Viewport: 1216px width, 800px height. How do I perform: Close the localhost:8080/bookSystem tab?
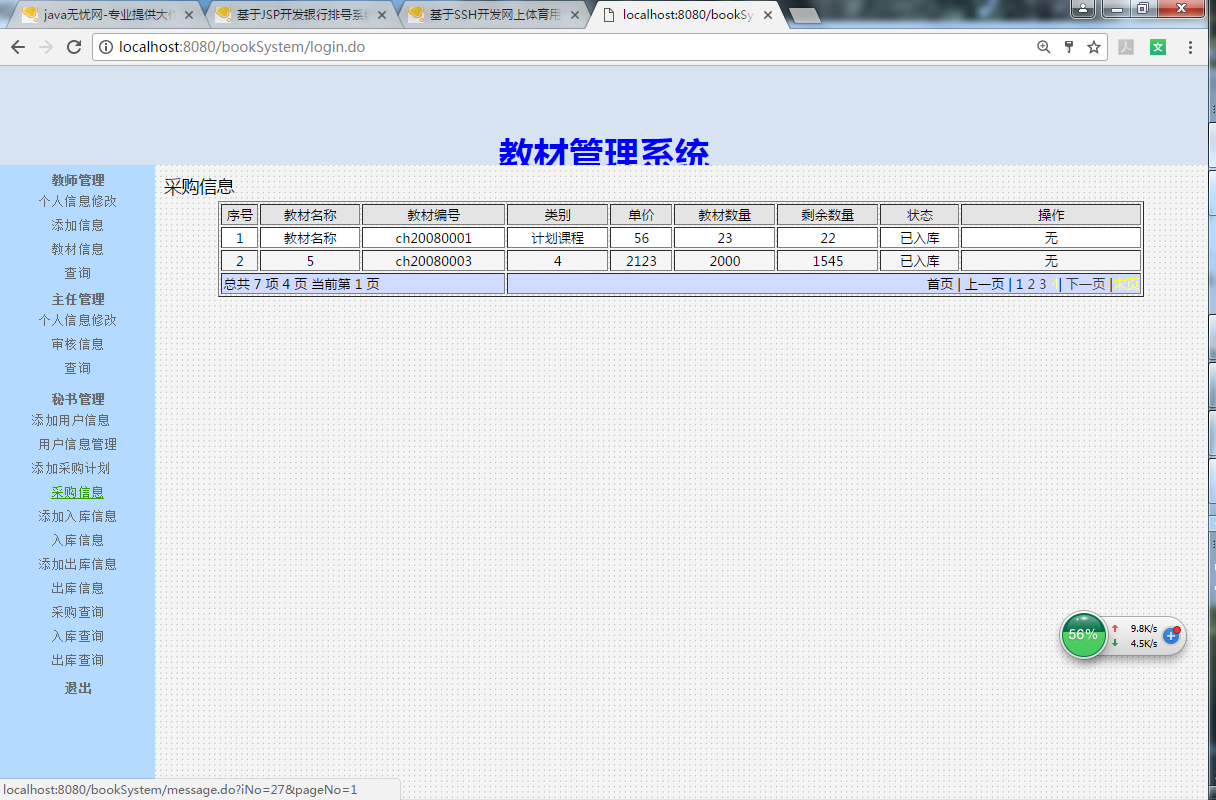[768, 15]
